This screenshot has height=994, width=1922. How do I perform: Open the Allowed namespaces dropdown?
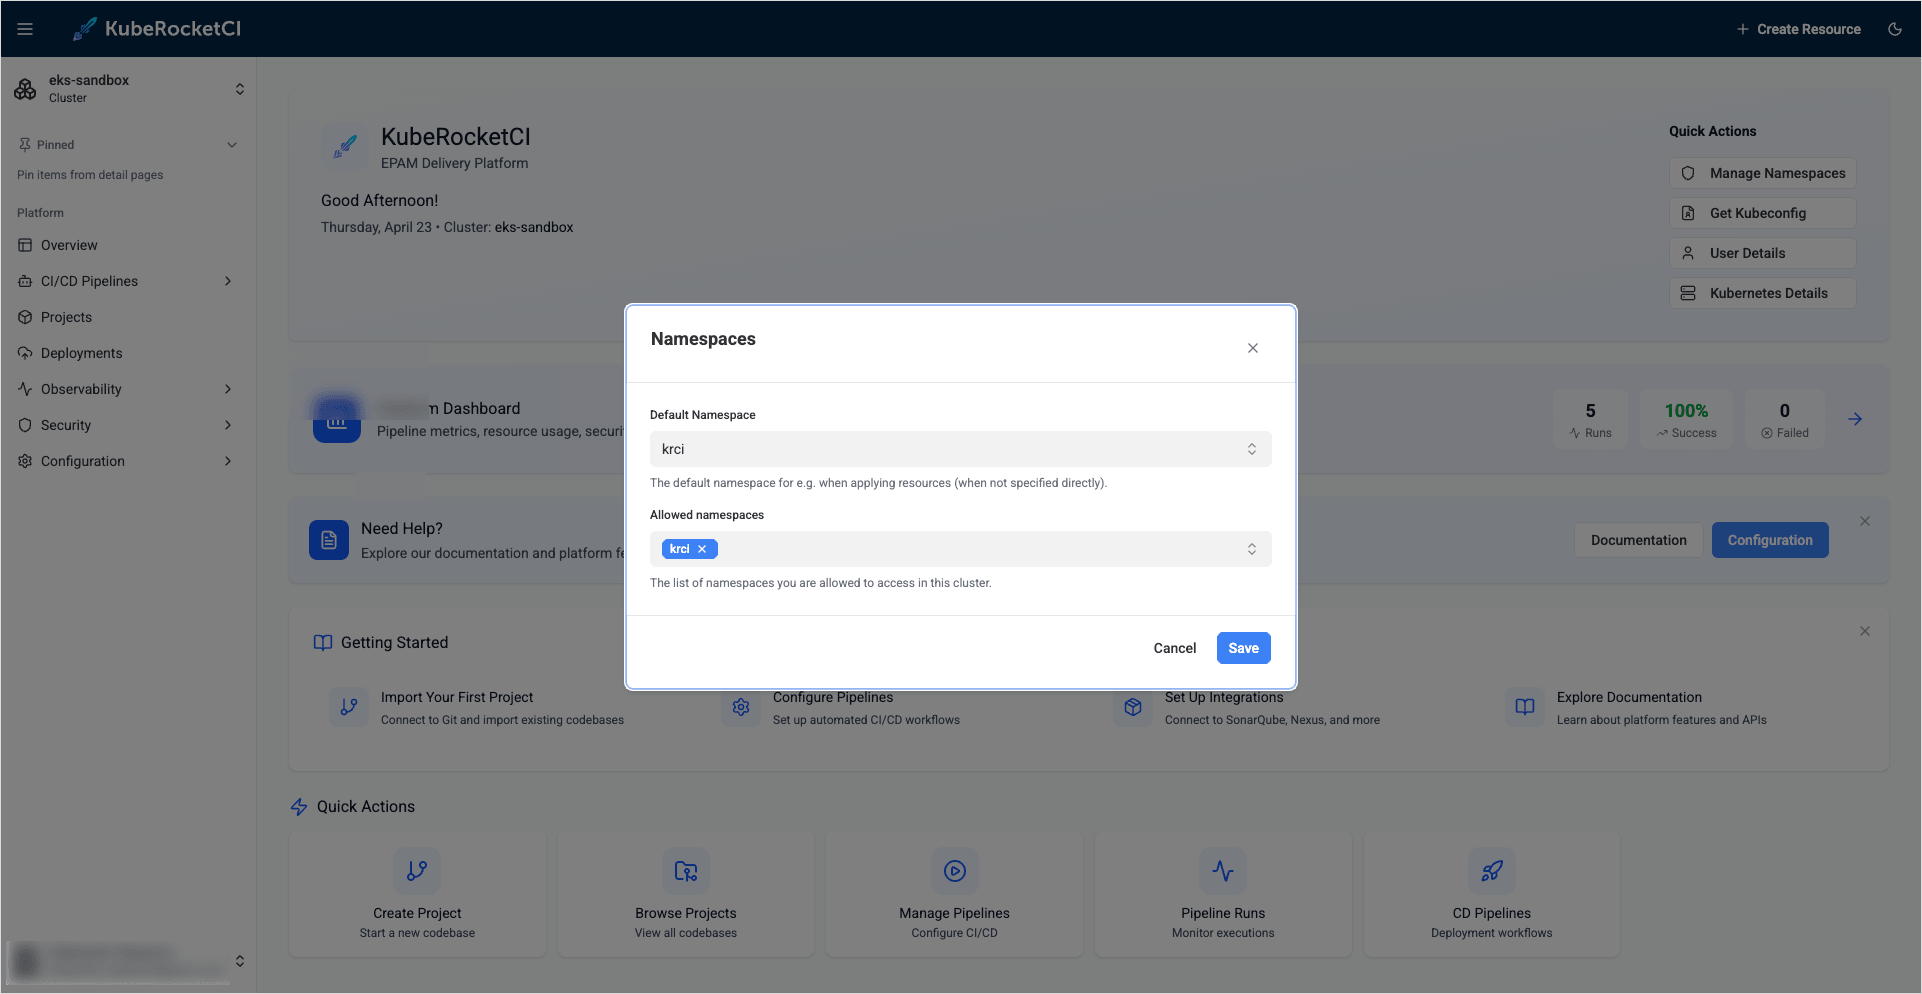(1251, 549)
